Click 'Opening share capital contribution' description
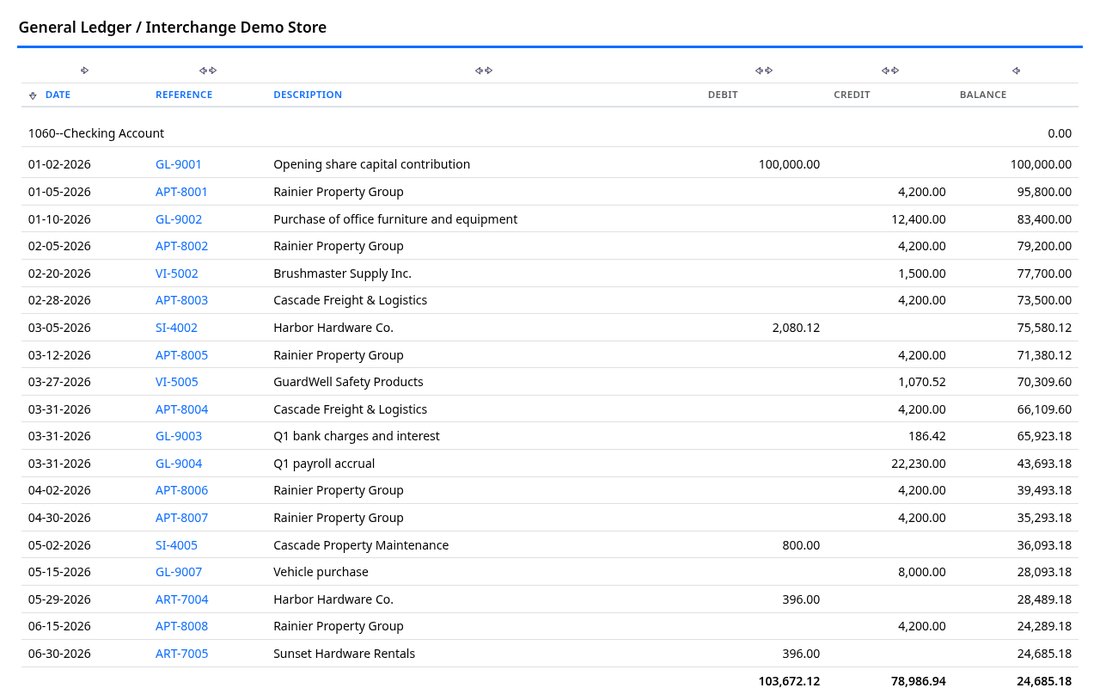The width and height of the screenshot is (1100, 688). 372,164
